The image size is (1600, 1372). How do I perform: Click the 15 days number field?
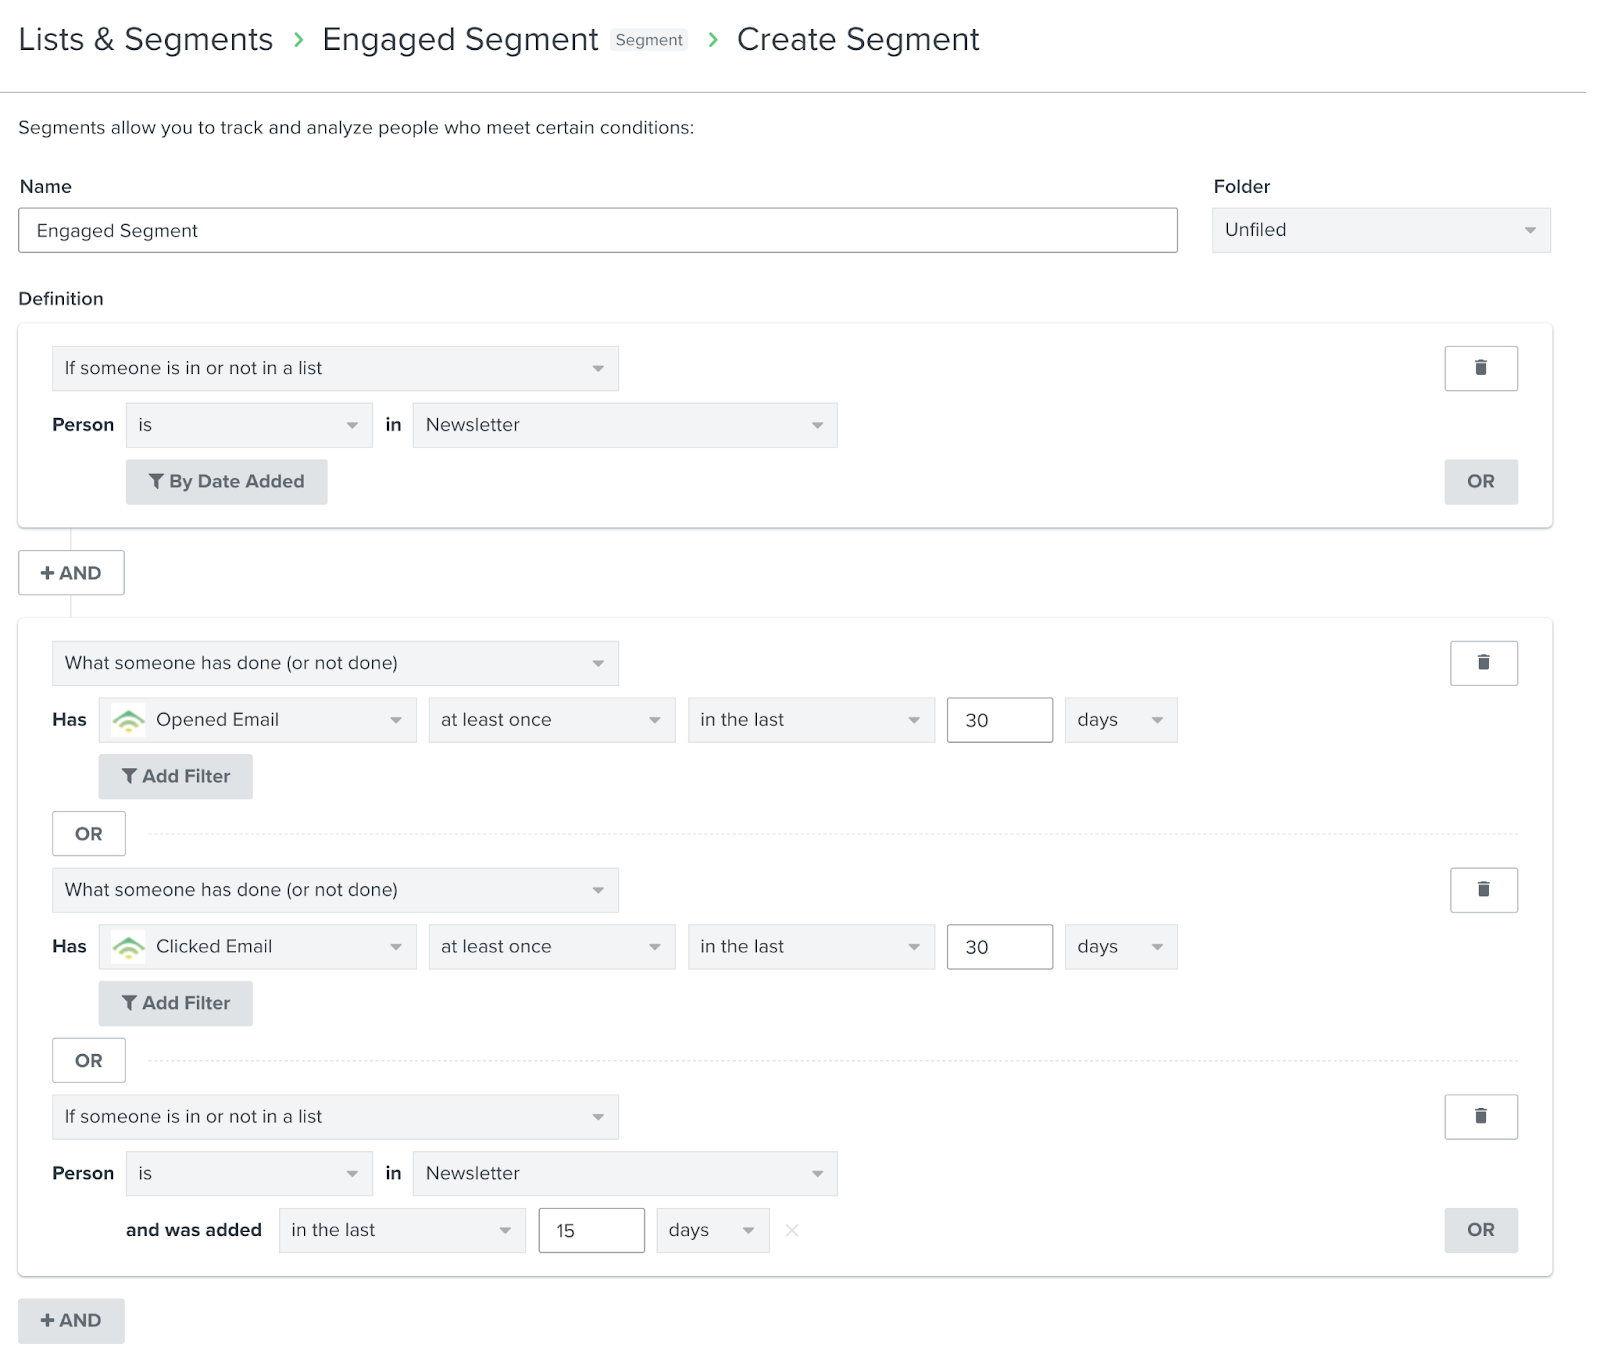pos(591,1230)
